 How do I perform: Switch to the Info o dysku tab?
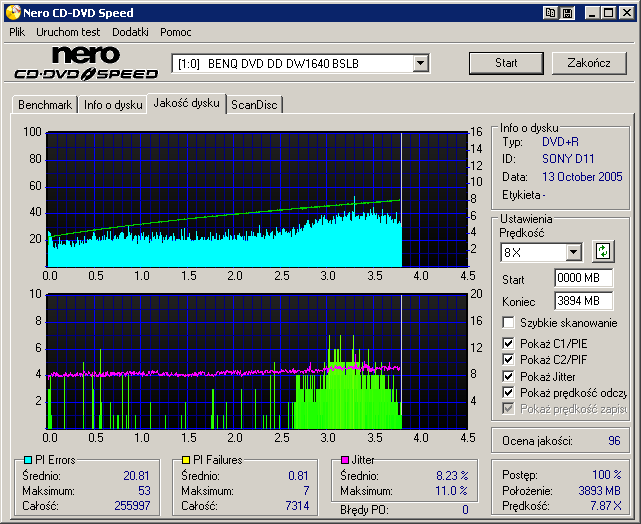coord(113,105)
